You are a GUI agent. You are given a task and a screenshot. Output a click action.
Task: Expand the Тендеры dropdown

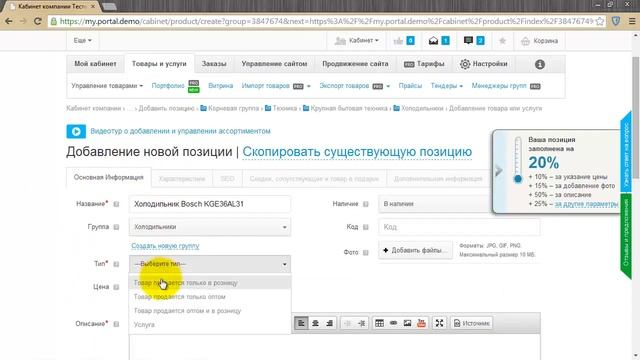pos(447,86)
